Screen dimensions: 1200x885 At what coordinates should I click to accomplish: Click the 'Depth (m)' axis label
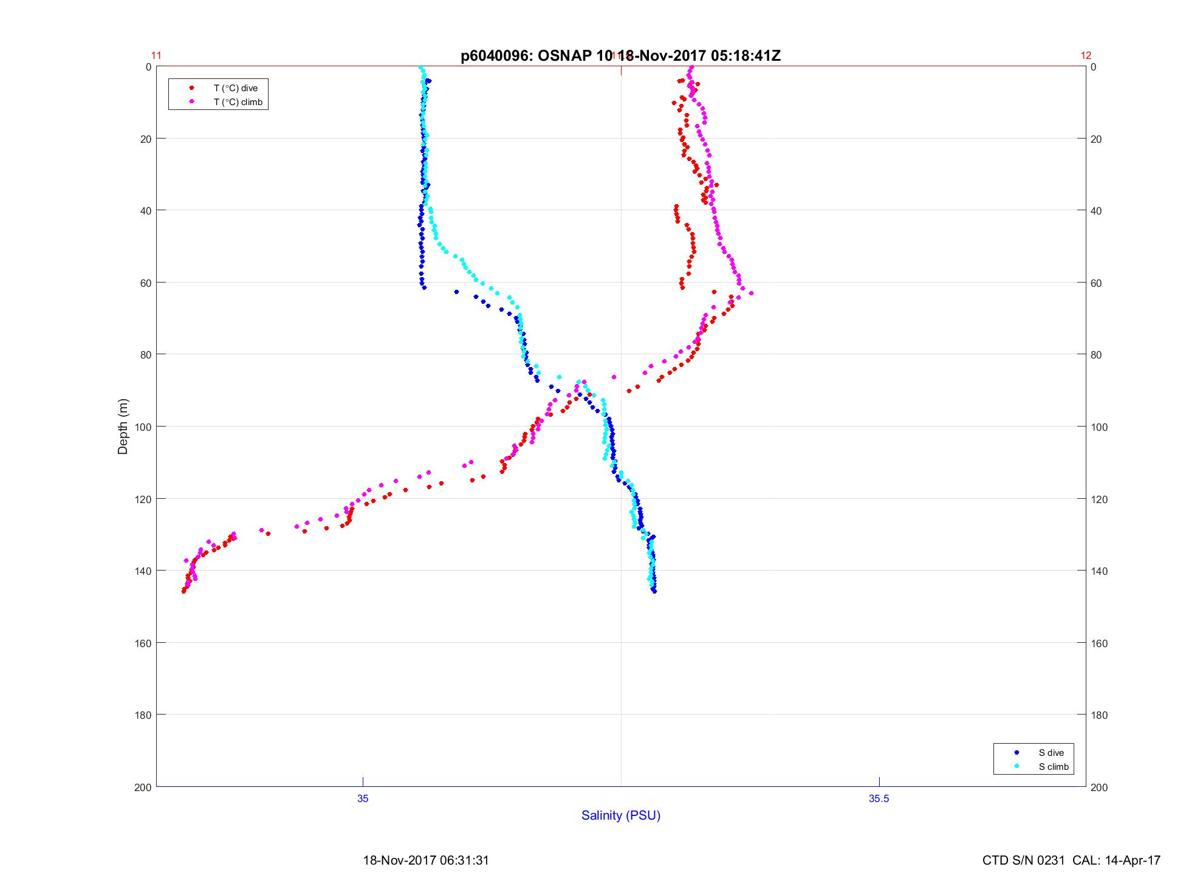pyautogui.click(x=124, y=426)
